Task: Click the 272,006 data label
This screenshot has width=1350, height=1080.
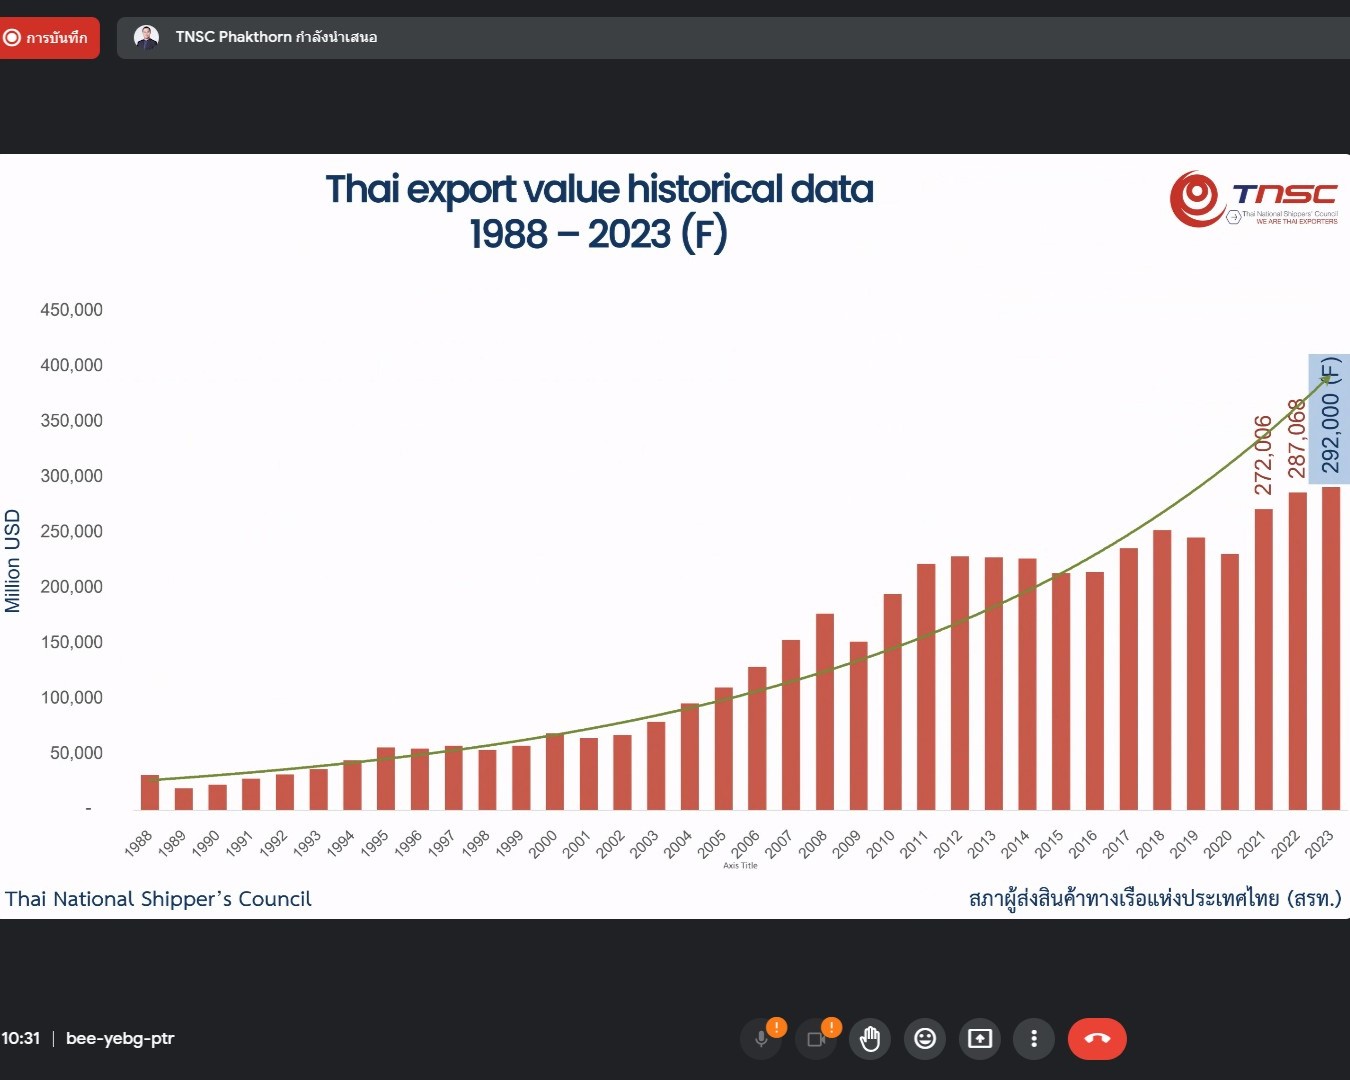Action: point(1263,455)
